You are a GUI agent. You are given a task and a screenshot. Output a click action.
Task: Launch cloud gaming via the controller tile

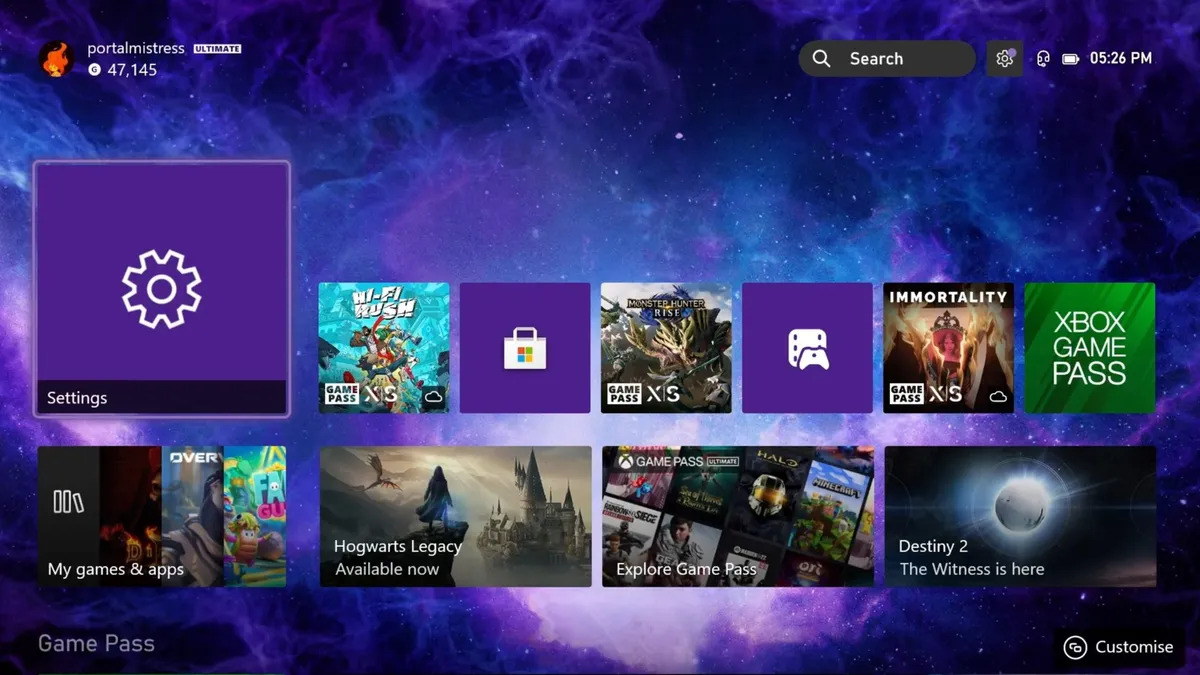[807, 347]
